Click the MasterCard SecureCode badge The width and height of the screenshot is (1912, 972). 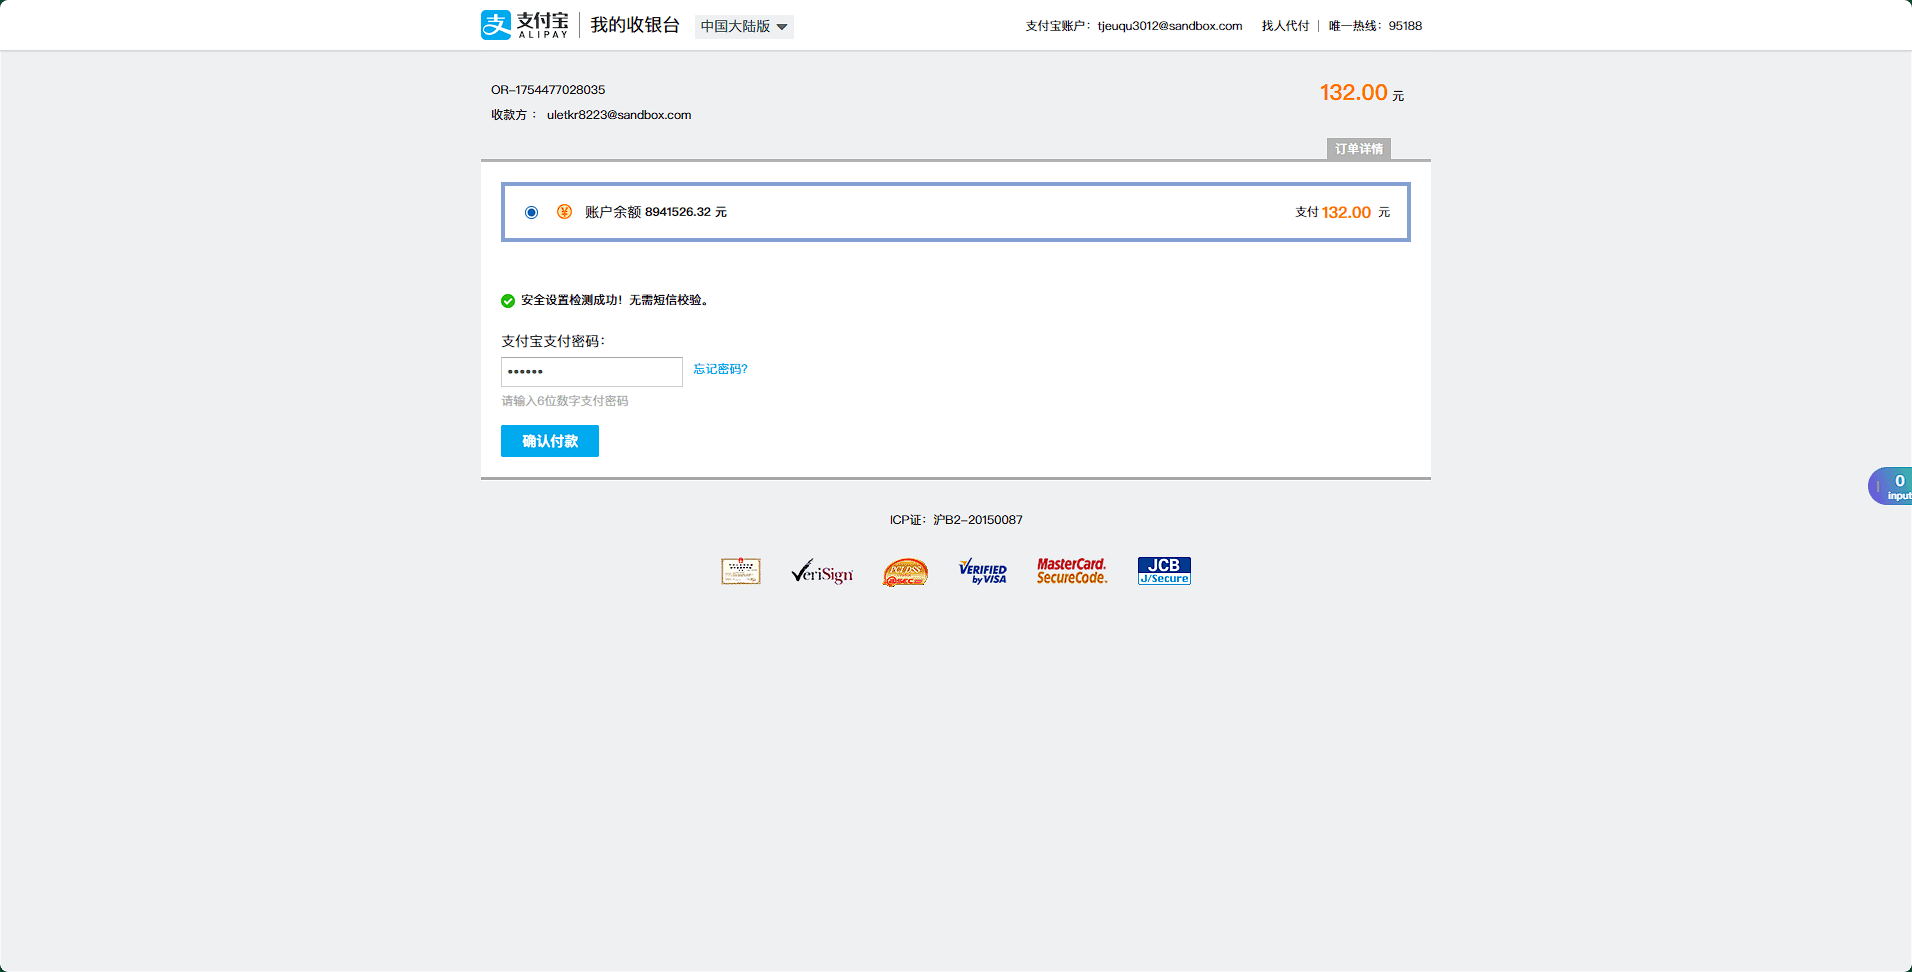point(1071,571)
